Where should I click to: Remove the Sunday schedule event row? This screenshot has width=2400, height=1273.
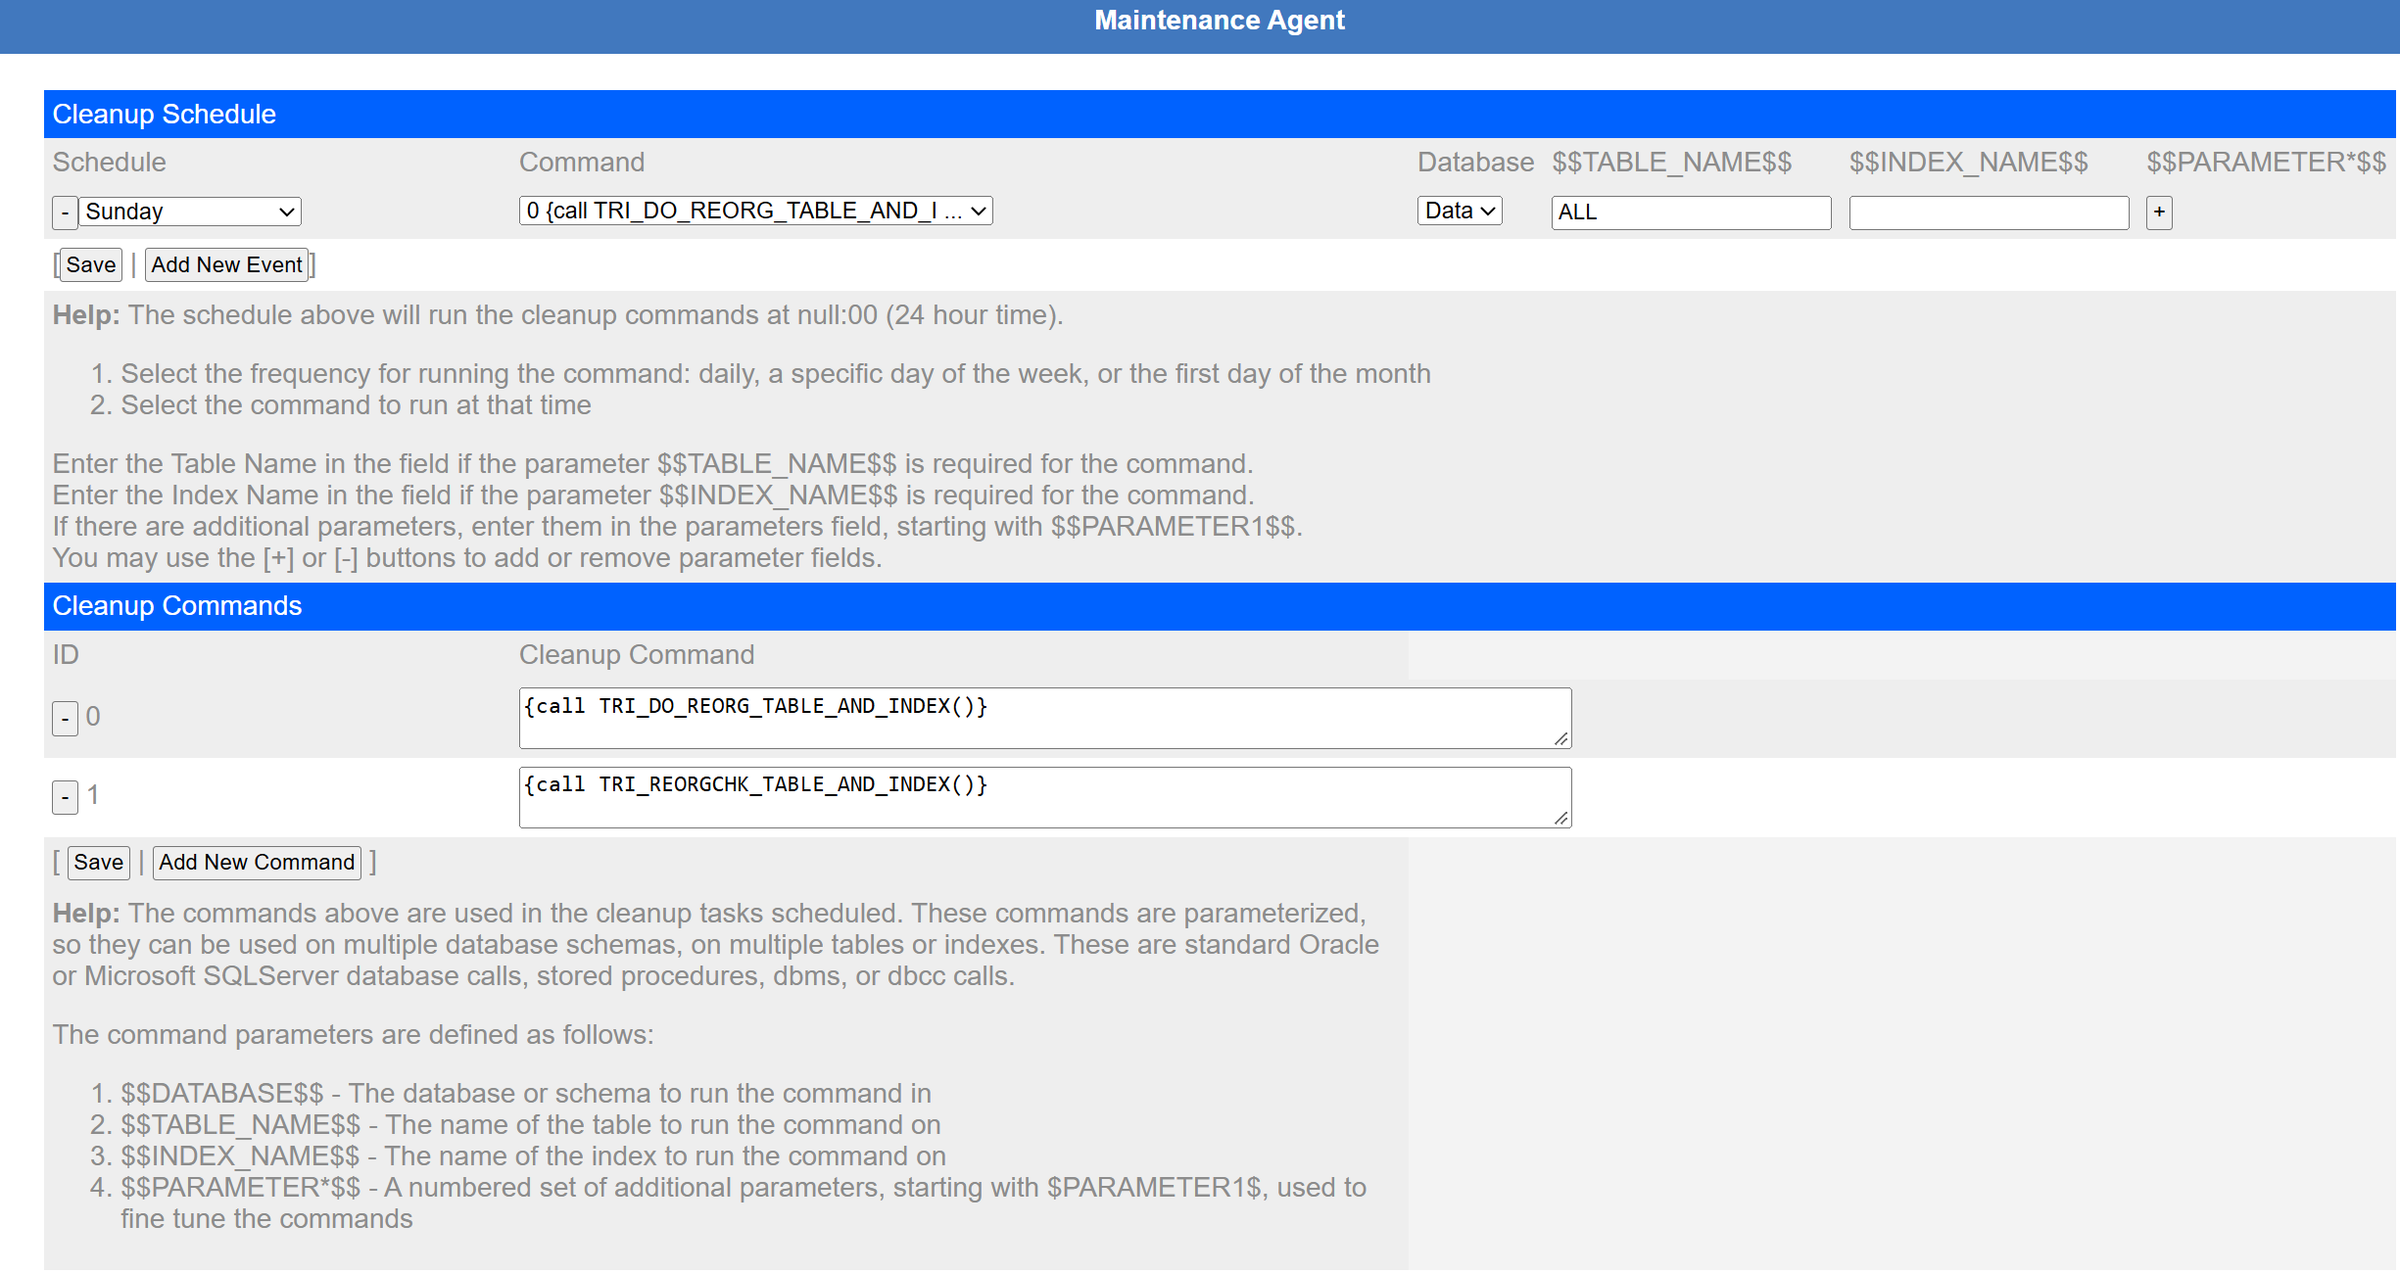(x=64, y=212)
